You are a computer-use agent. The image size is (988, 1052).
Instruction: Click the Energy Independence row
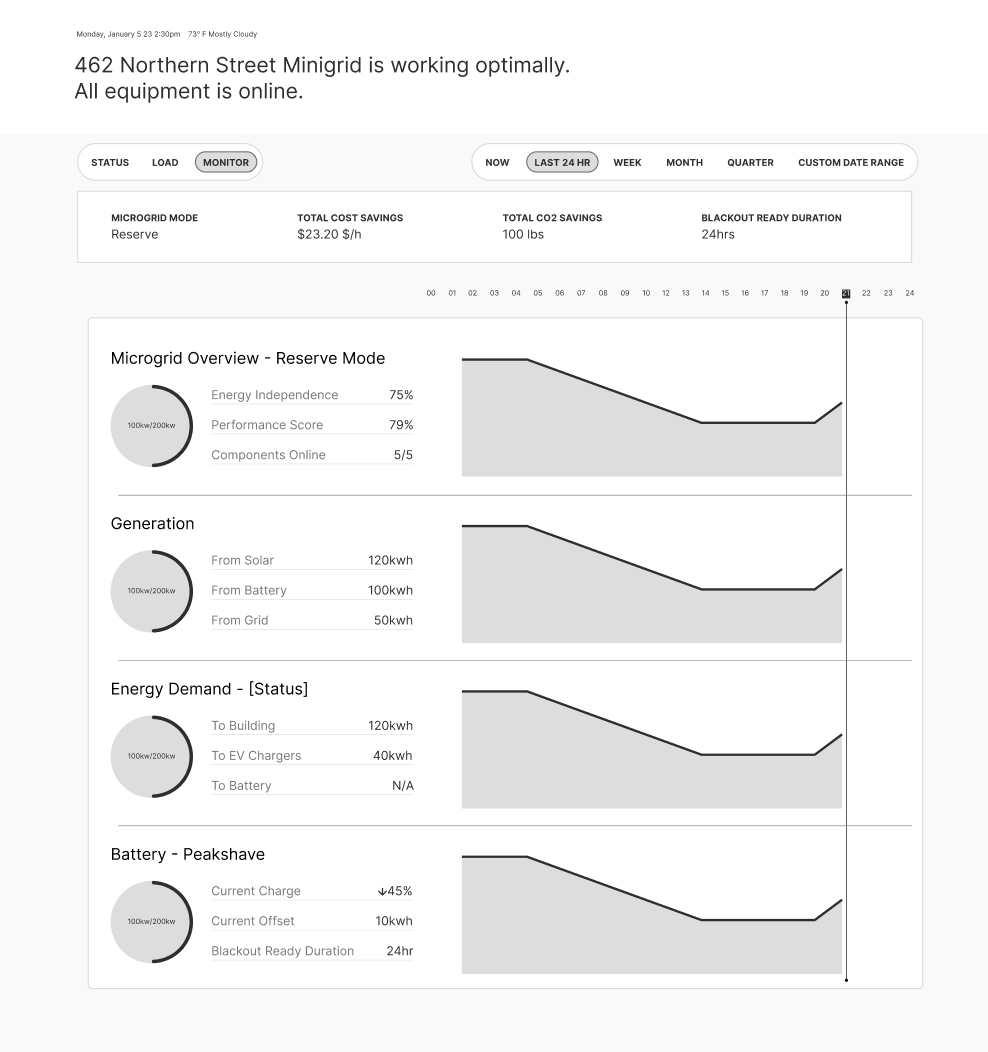(x=312, y=395)
